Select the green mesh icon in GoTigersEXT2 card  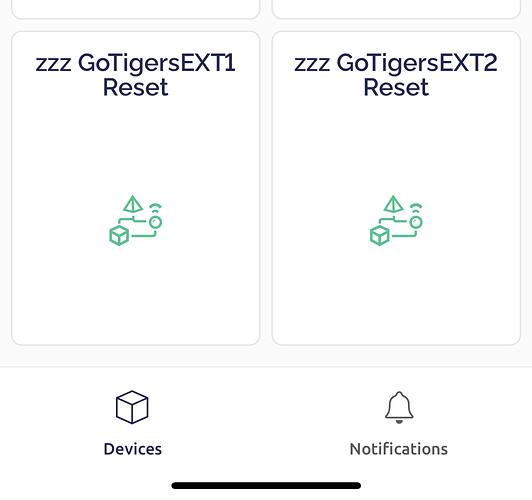click(x=396, y=220)
